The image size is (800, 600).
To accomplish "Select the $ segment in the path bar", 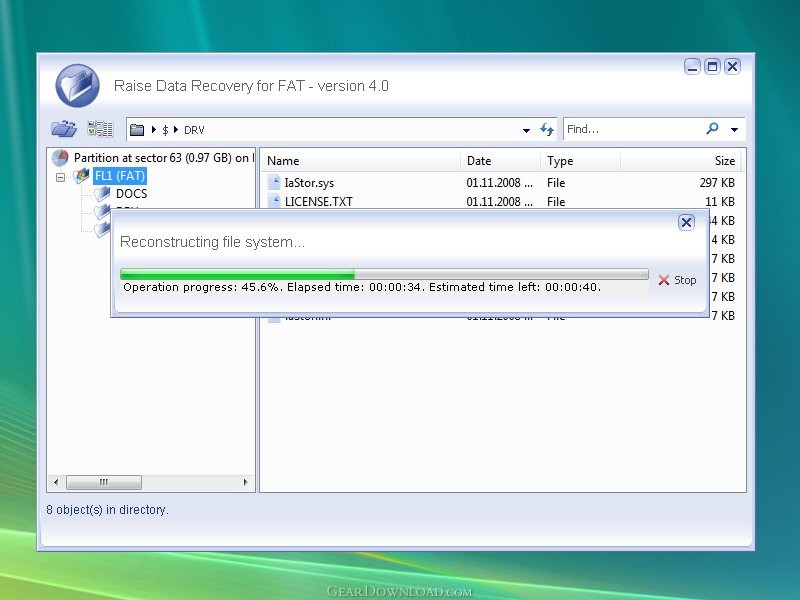I will point(165,130).
